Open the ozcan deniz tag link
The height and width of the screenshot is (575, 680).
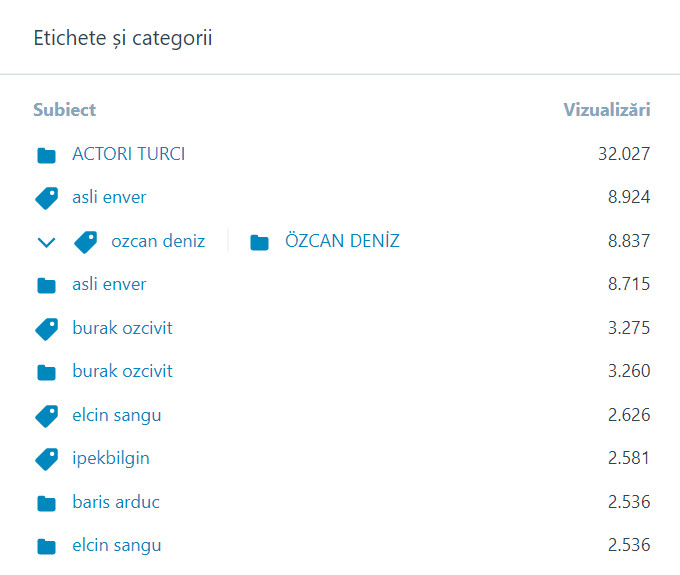pyautogui.click(x=158, y=241)
